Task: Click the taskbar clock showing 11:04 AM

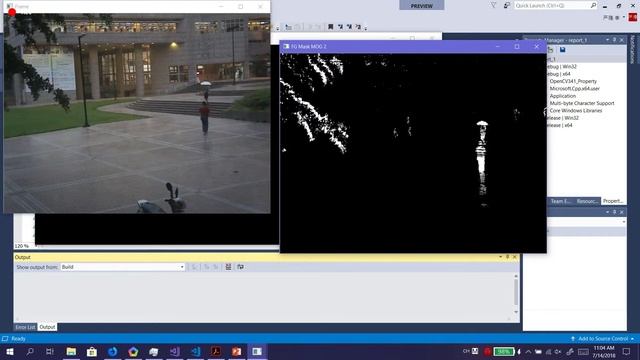Action: 604,351
